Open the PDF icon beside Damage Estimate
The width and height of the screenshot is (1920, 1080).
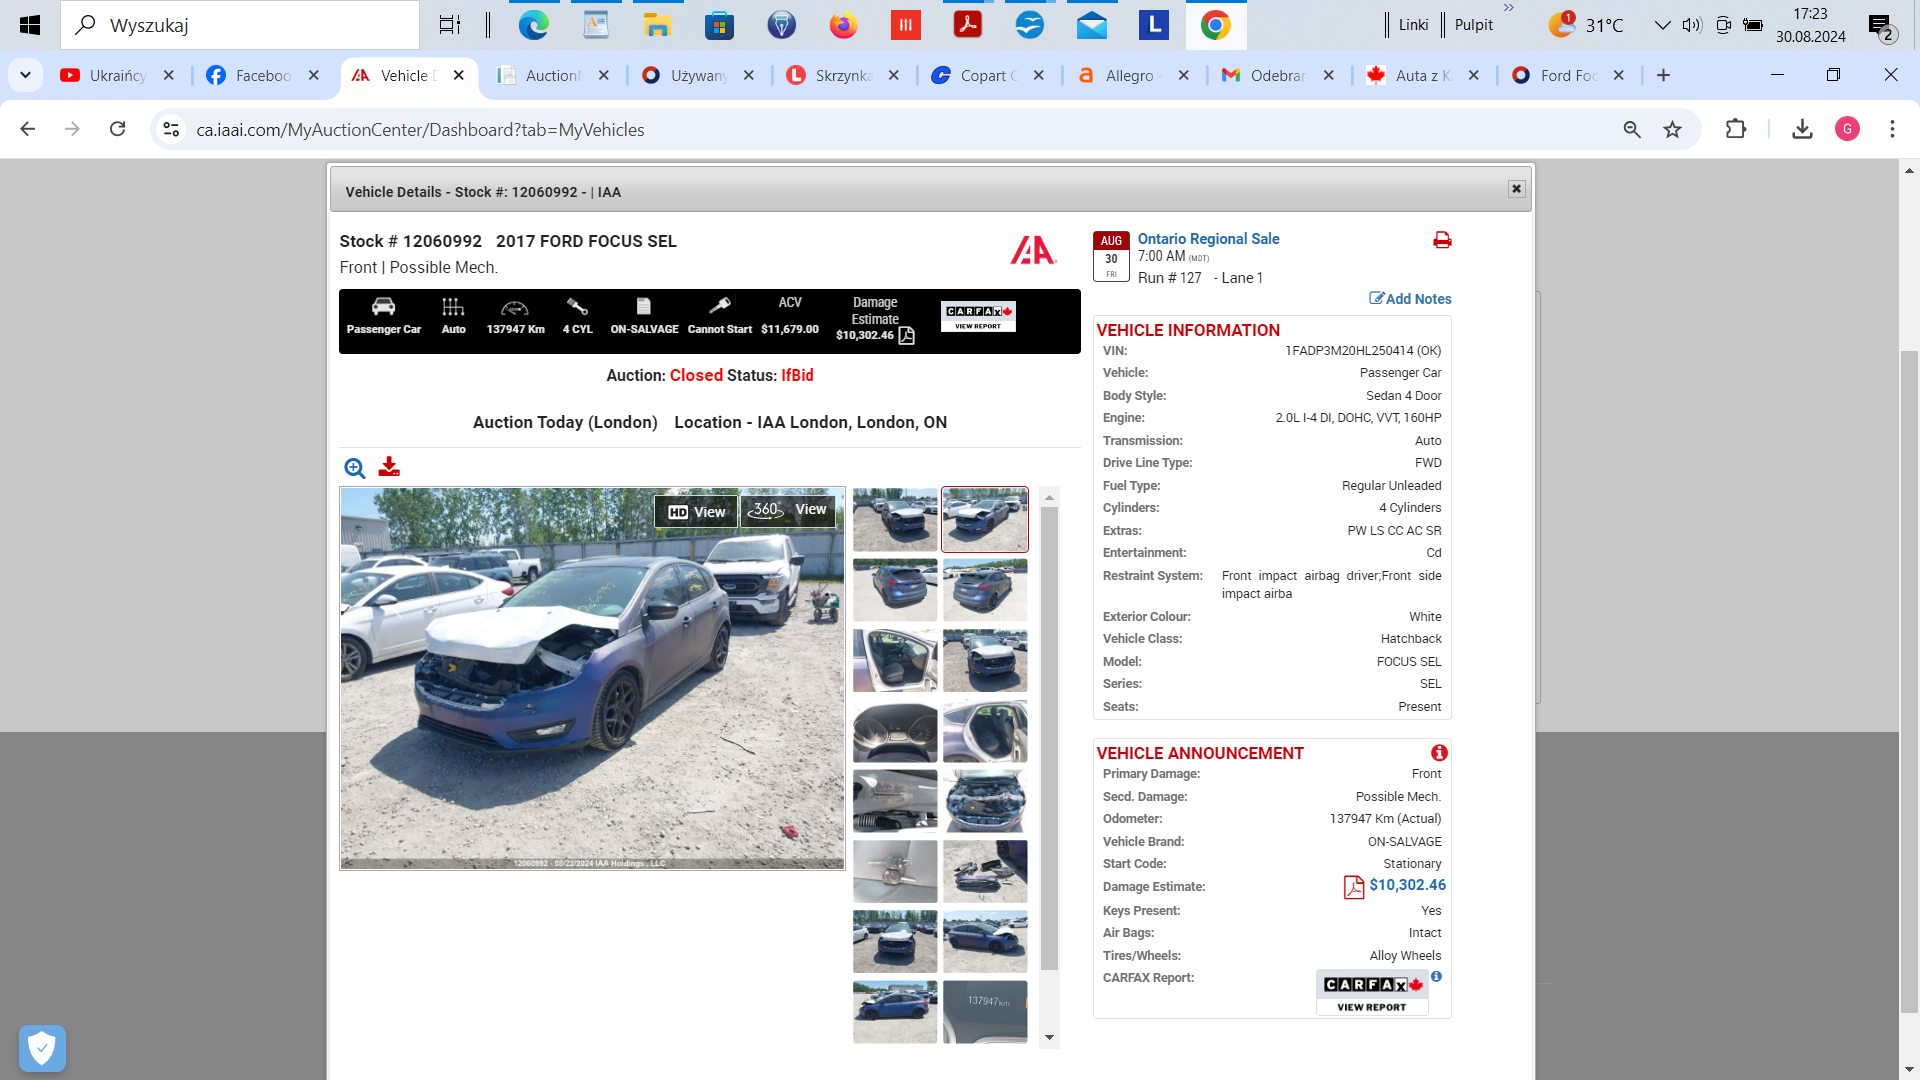(1354, 887)
